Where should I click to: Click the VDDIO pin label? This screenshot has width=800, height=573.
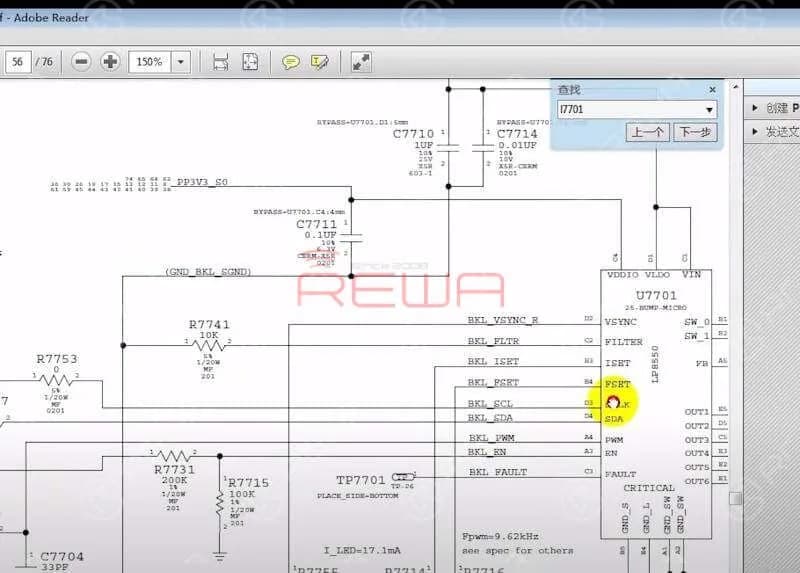[622, 275]
